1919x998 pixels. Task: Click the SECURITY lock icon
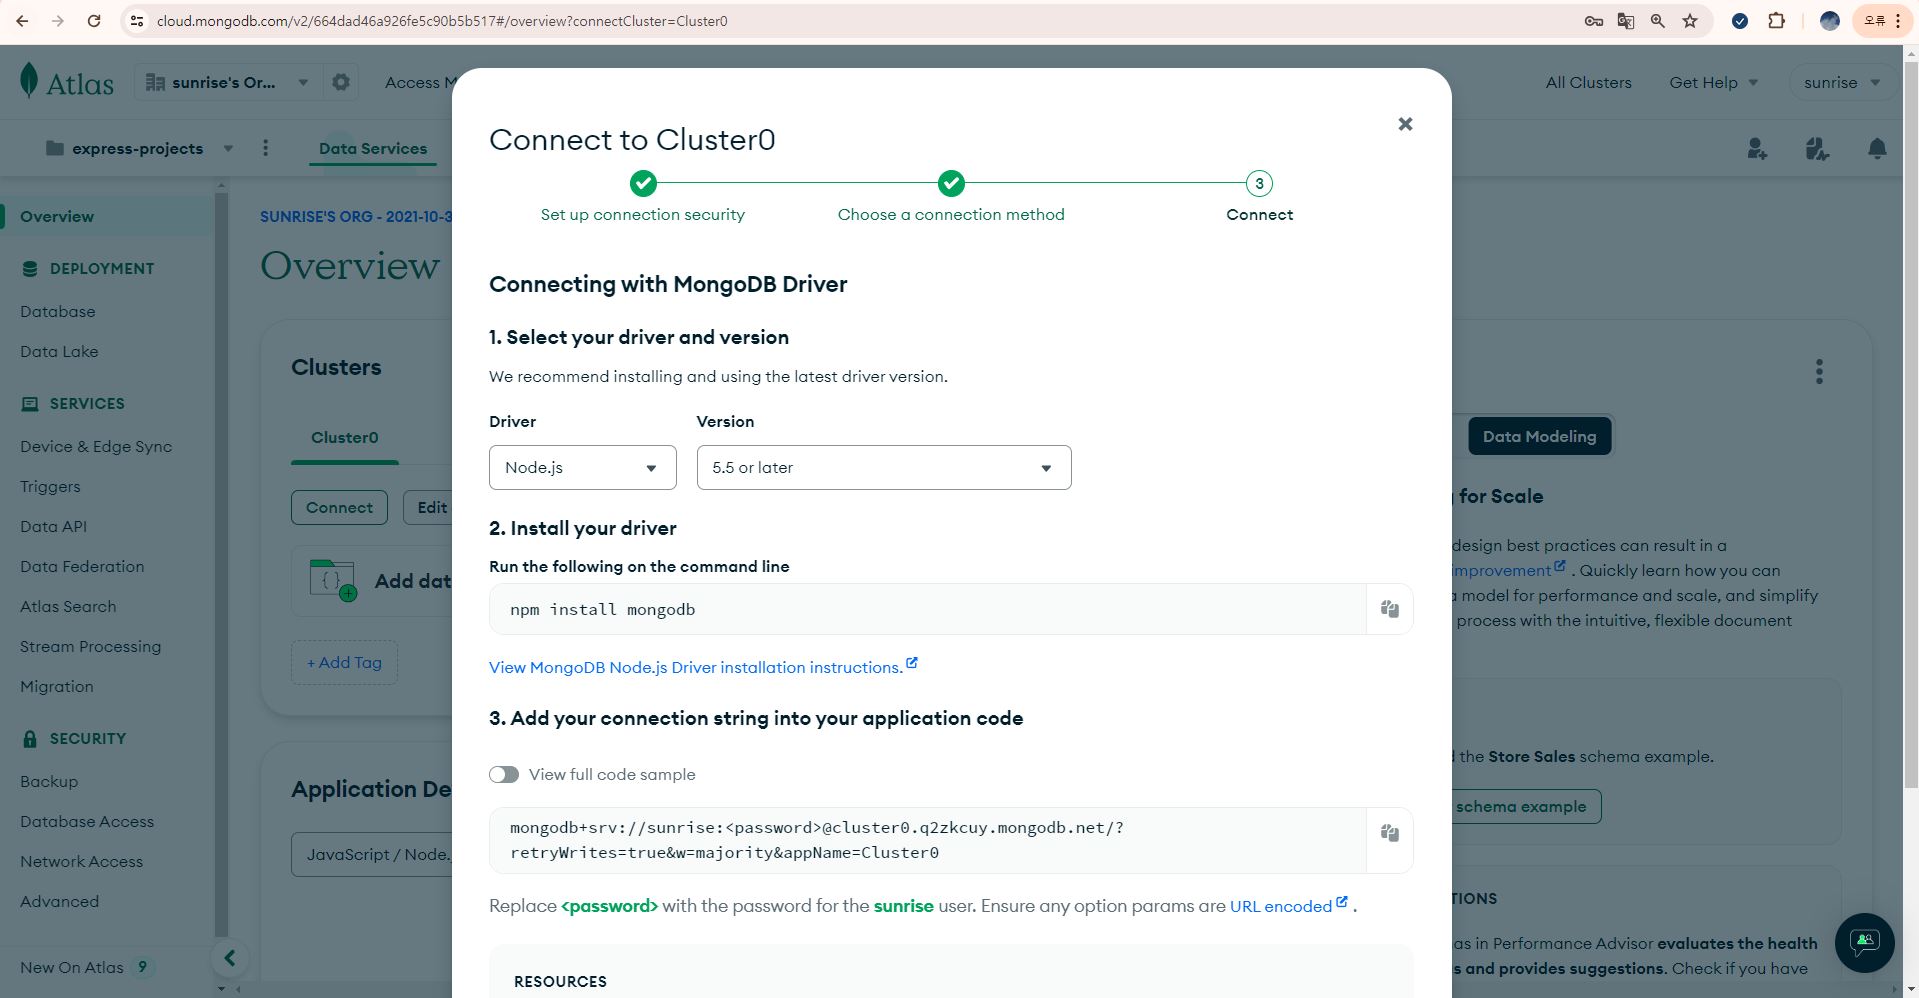coord(29,739)
